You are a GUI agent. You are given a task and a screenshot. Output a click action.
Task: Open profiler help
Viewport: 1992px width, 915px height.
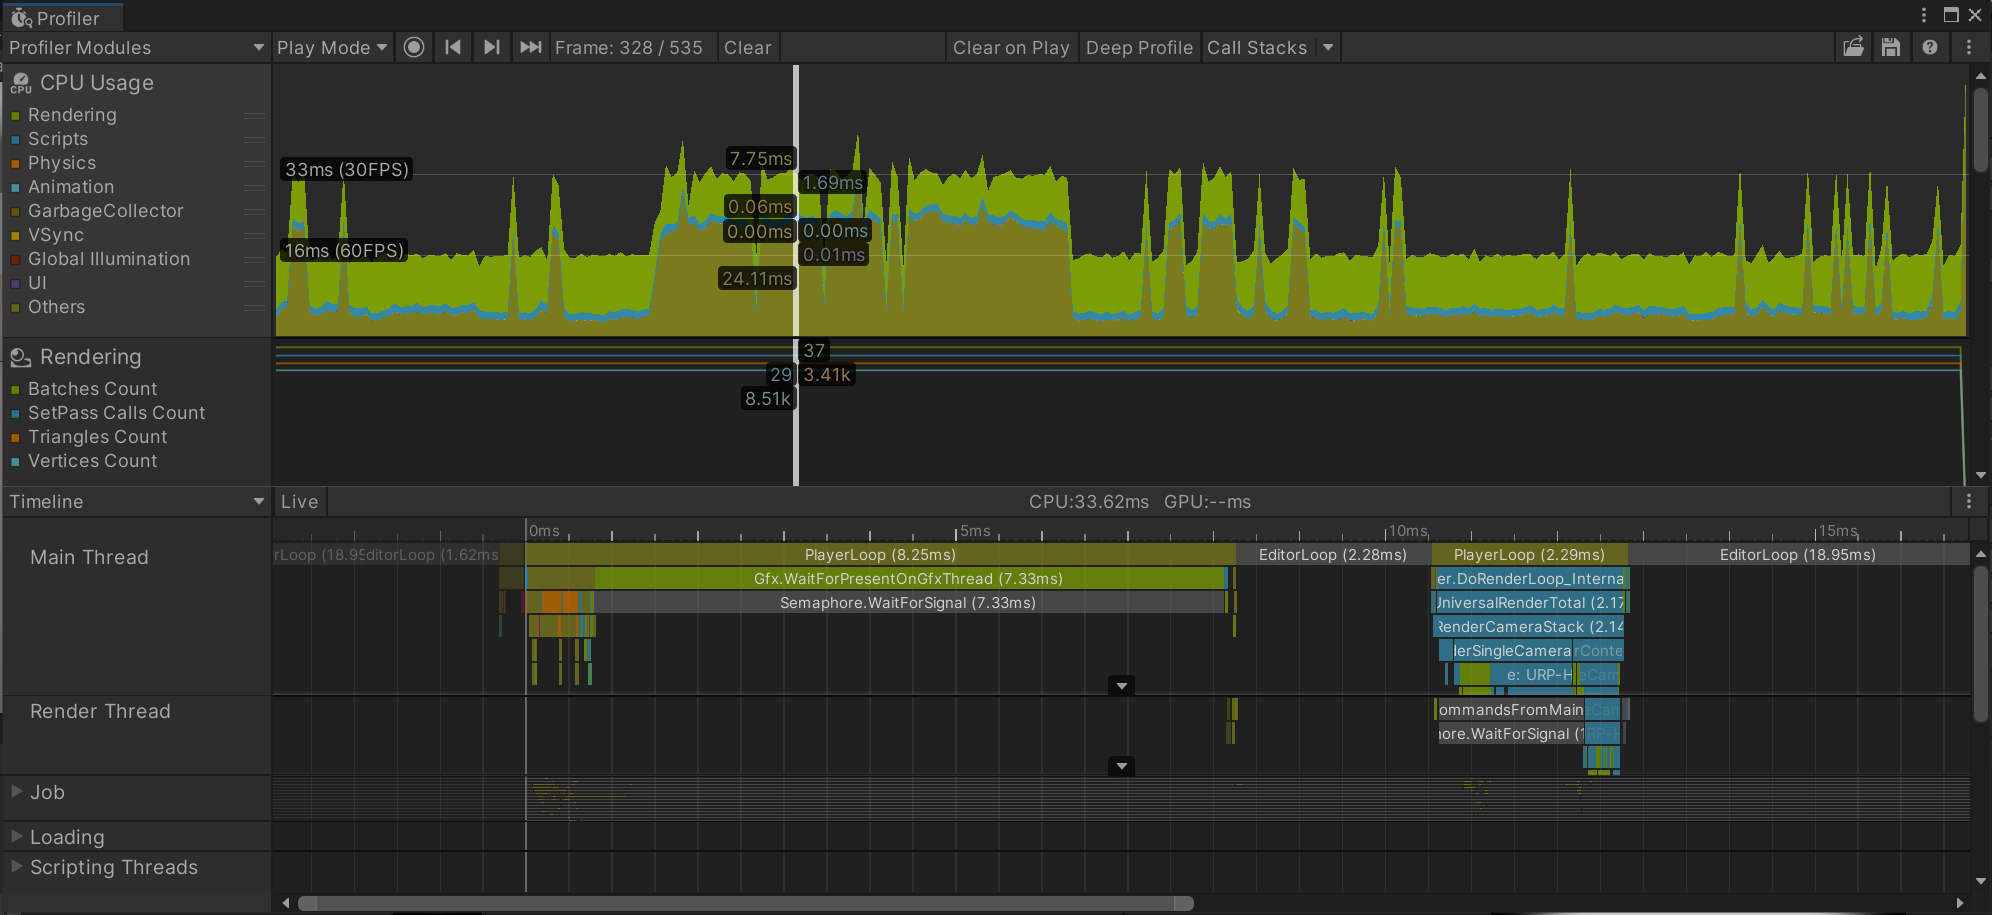[1929, 47]
